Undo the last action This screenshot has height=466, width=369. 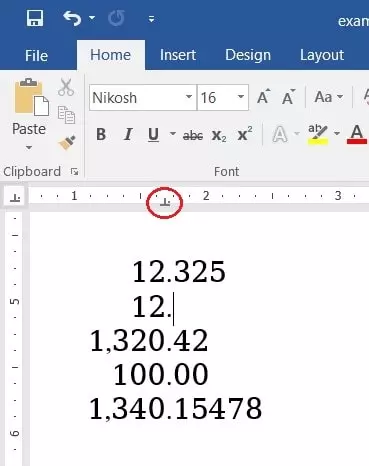[x=72, y=18]
